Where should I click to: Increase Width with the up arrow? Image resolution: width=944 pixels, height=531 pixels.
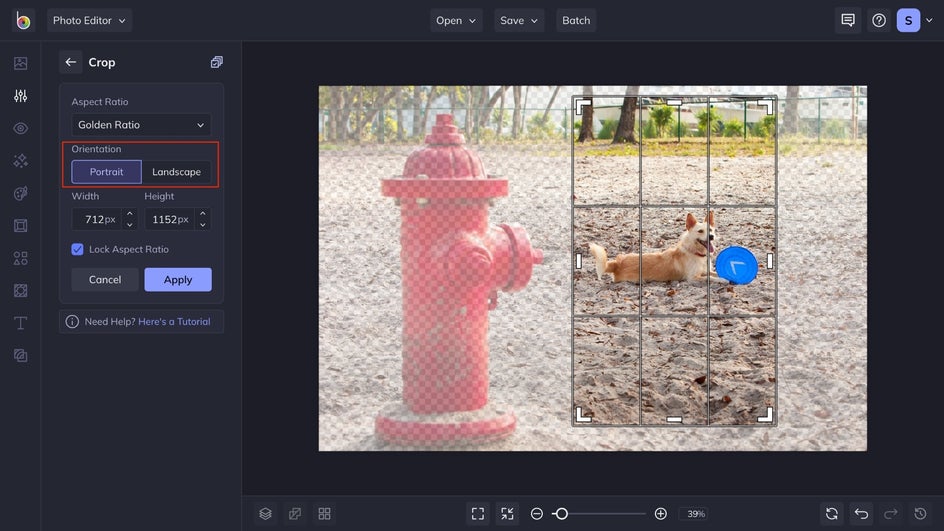pos(129,213)
